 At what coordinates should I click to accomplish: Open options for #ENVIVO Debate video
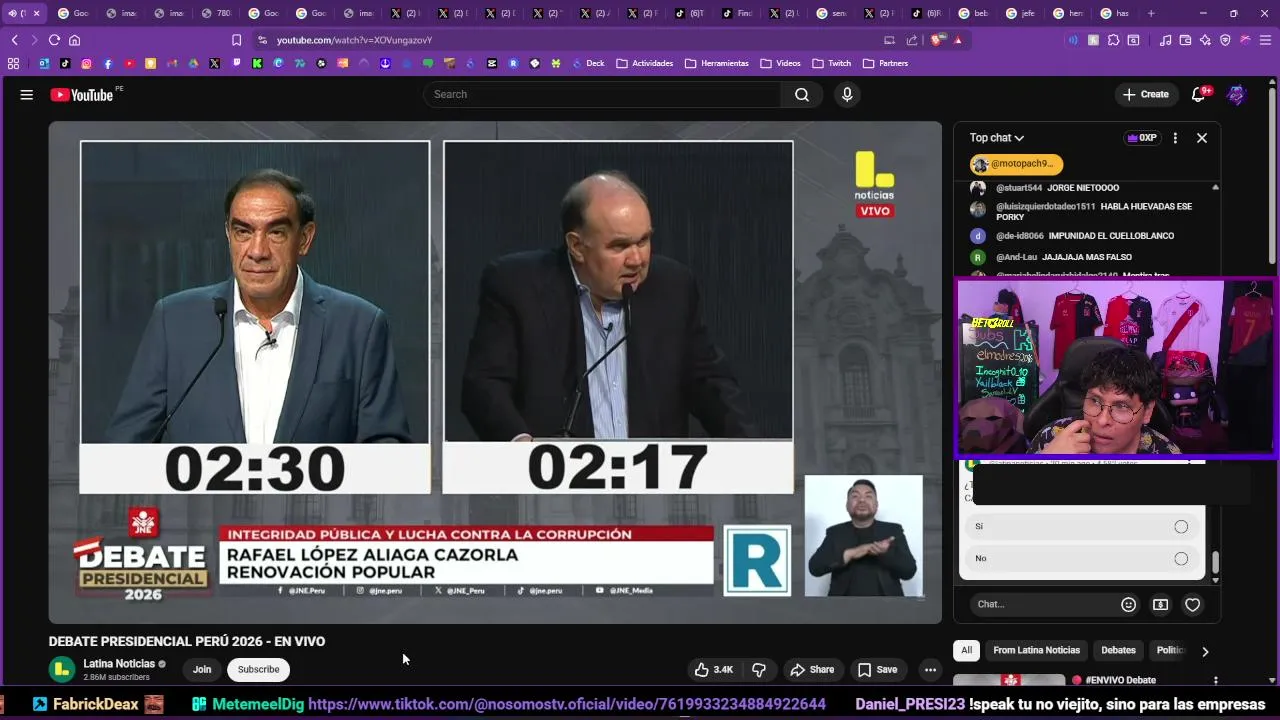1216,680
